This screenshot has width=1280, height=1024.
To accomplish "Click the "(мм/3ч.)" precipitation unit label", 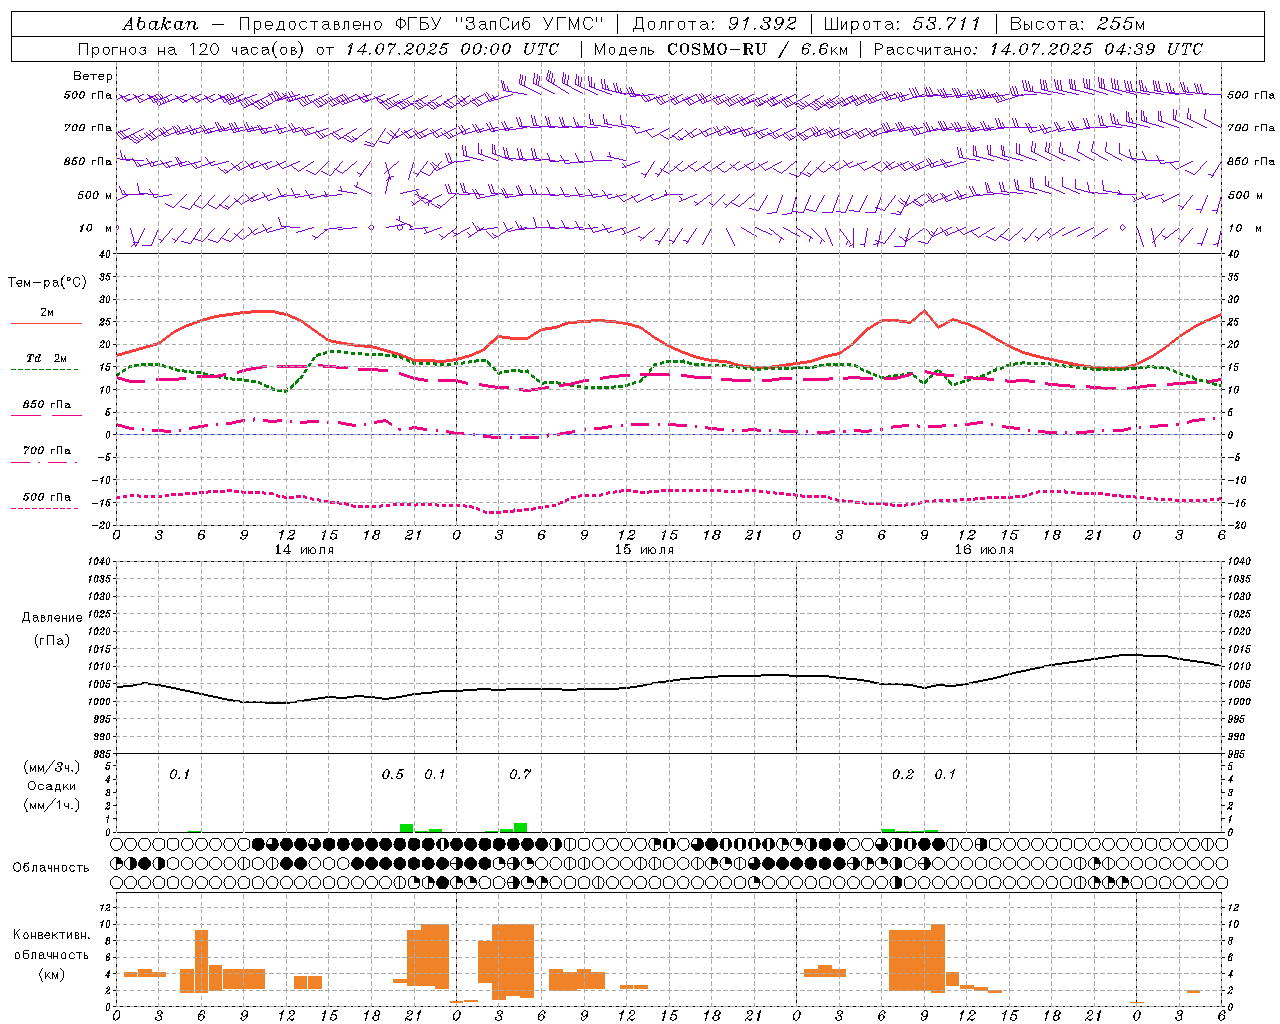I will (x=52, y=767).
